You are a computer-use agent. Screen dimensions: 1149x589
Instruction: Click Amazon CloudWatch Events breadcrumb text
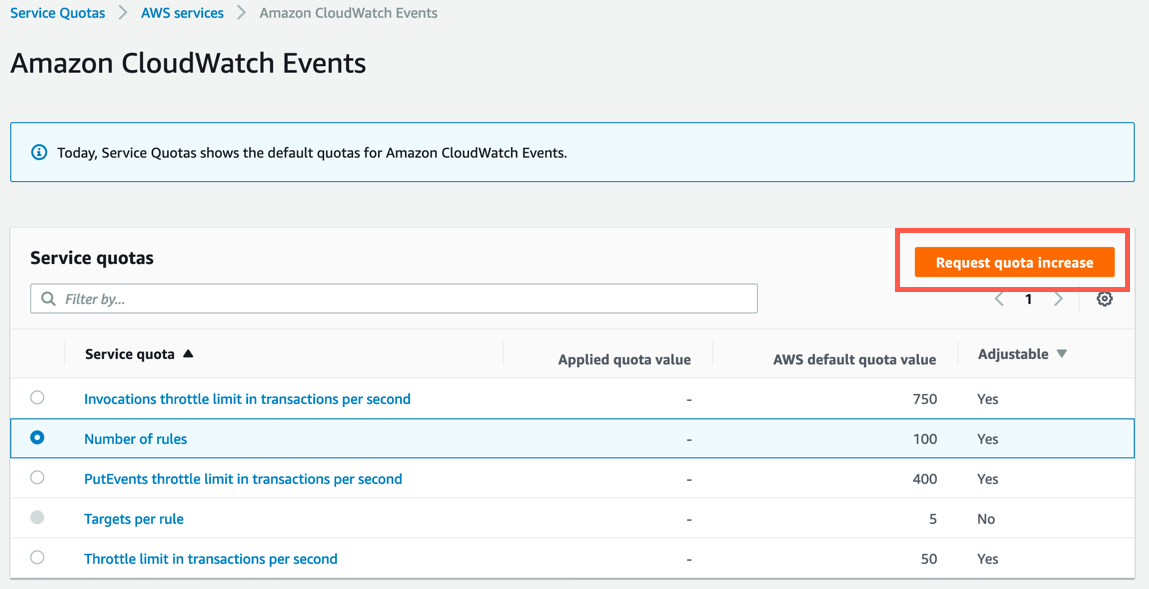point(349,13)
